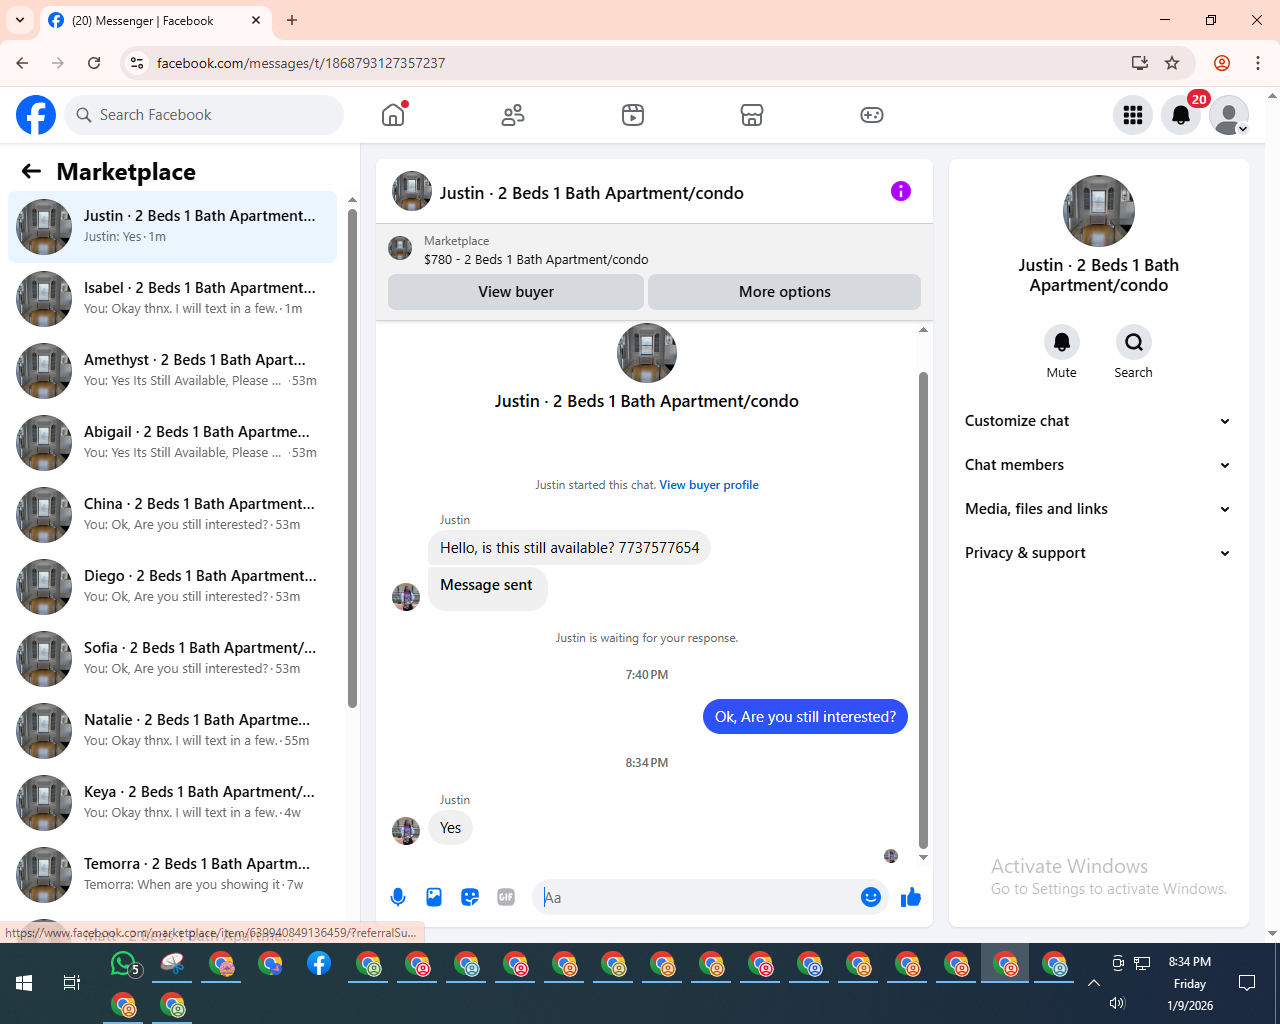Open Facebook app in taskbar
The image size is (1280, 1024).
(319, 964)
